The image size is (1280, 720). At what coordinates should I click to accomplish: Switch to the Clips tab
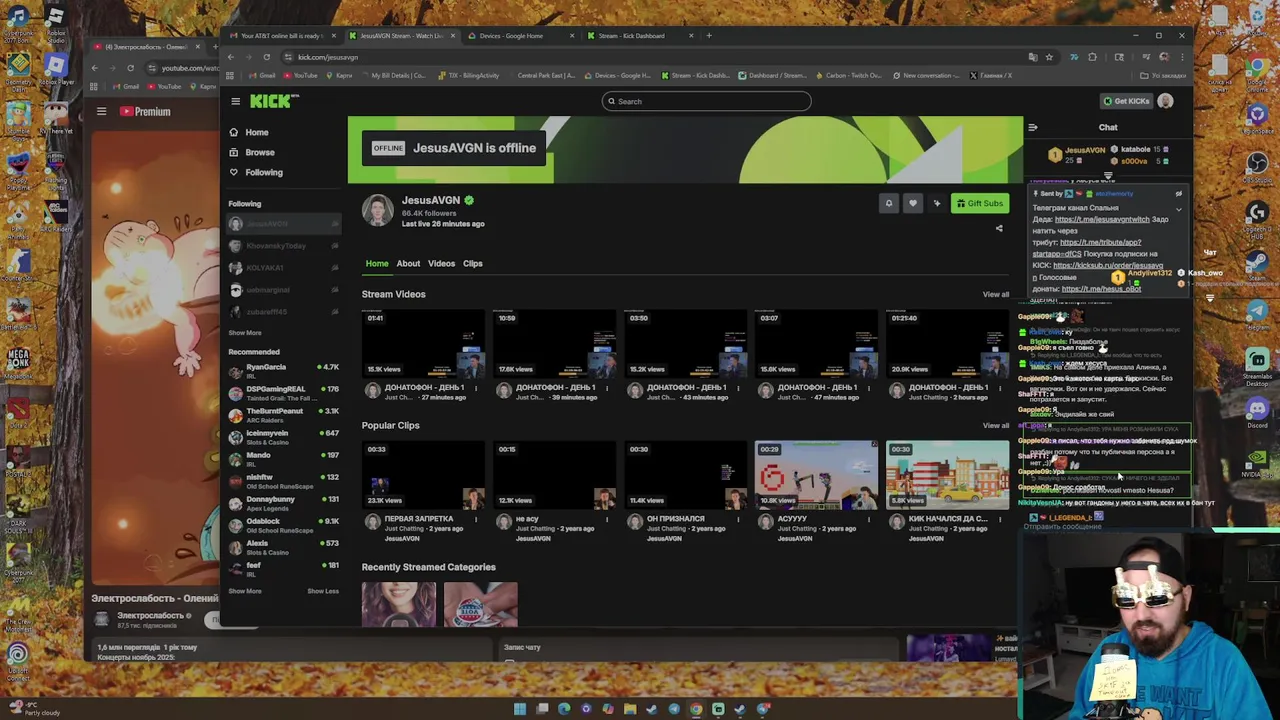[473, 264]
